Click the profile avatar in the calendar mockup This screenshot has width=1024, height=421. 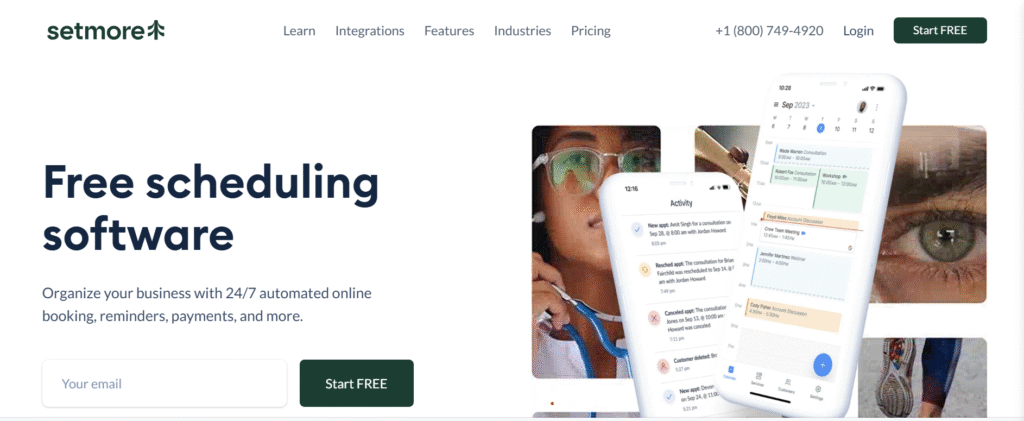862,107
